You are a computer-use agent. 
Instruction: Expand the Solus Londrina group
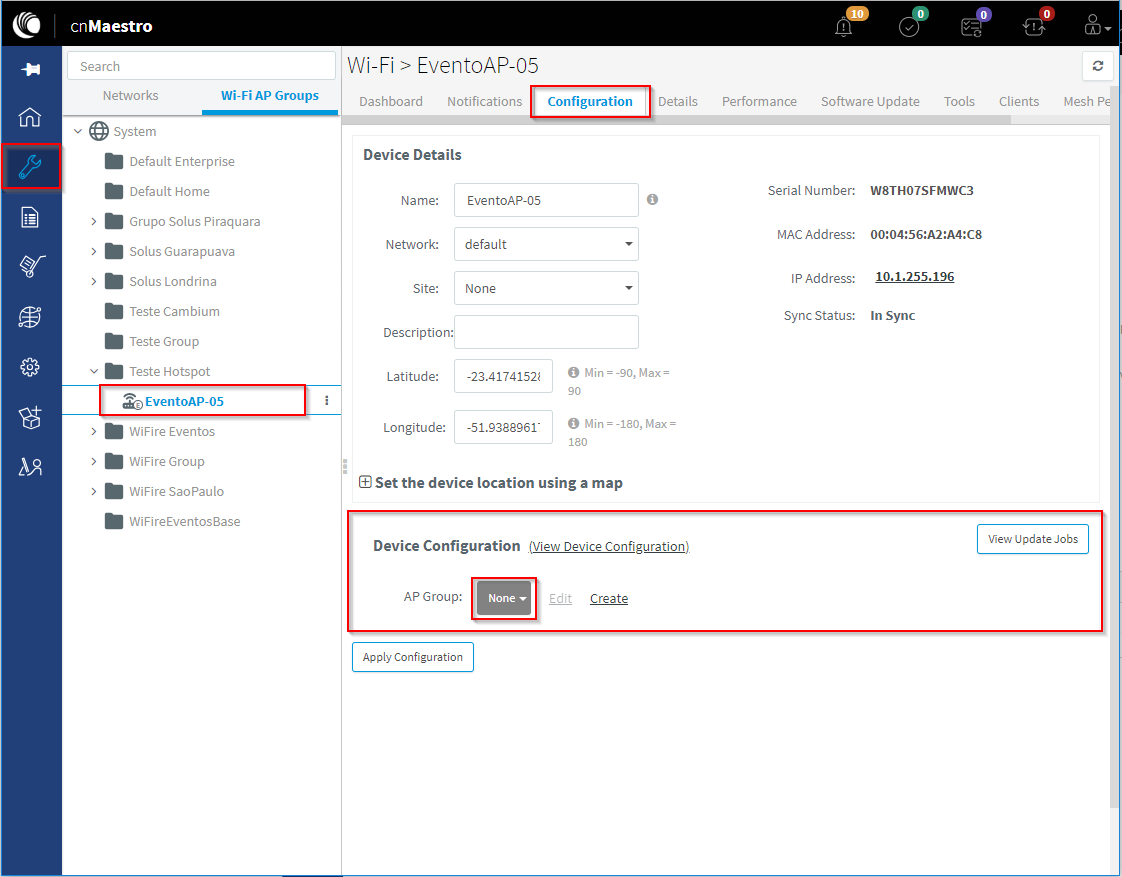tap(94, 281)
